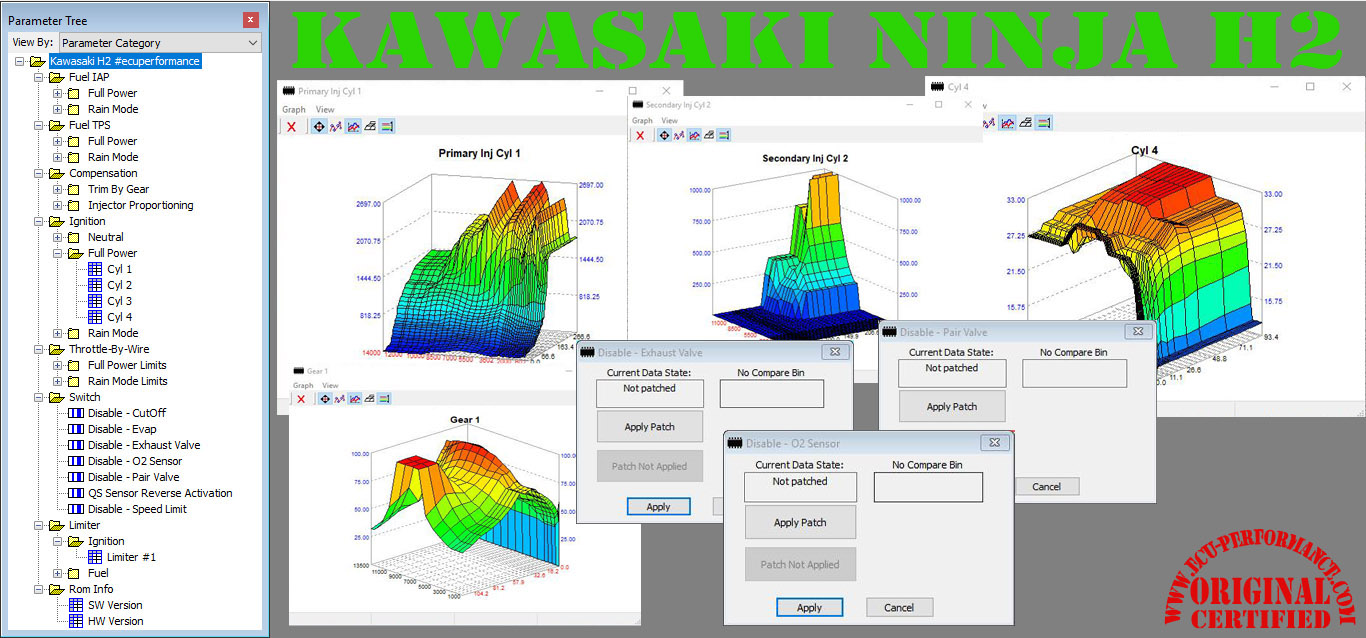
Task: Open Graph menu in Primary Inj Cyl 1 window
Action: tap(294, 109)
